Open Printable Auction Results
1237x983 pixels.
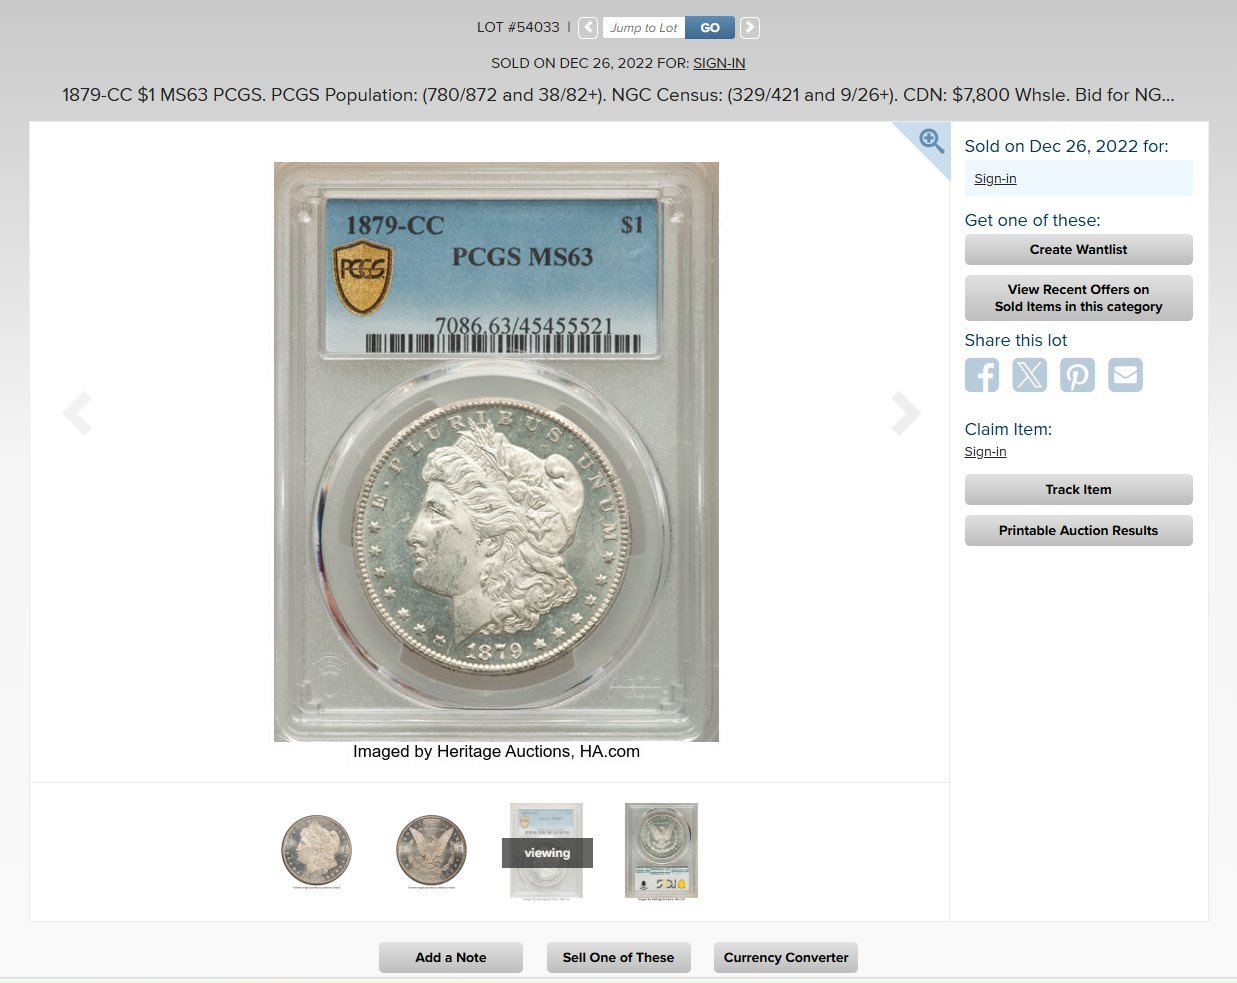(1078, 530)
